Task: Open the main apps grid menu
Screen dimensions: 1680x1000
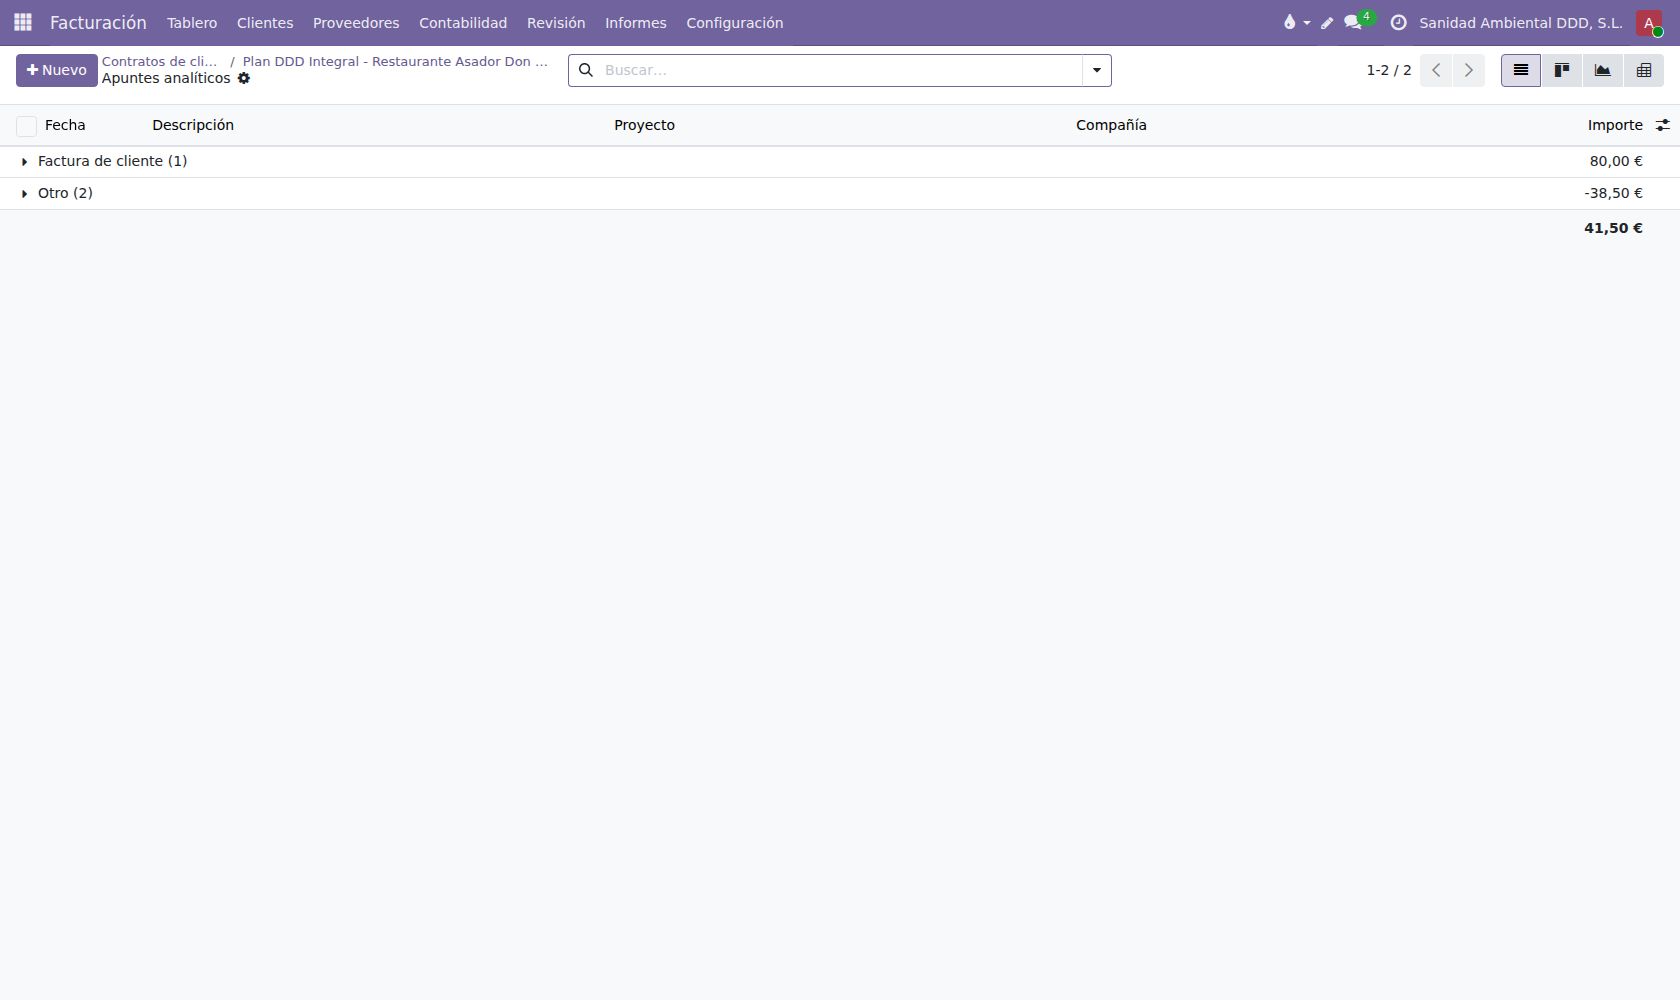Action: point(22,22)
